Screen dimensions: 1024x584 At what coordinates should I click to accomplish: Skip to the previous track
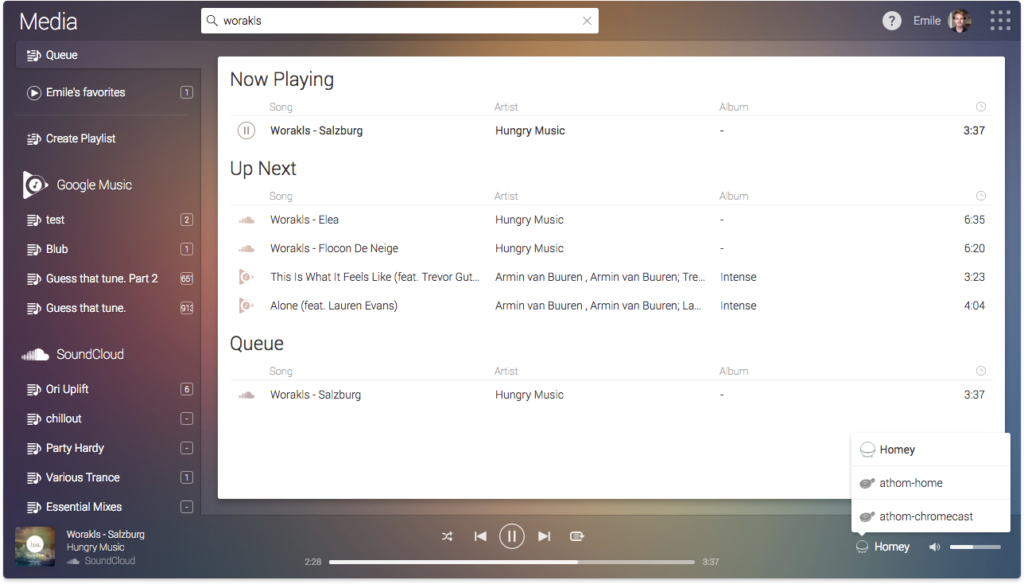[x=480, y=536]
